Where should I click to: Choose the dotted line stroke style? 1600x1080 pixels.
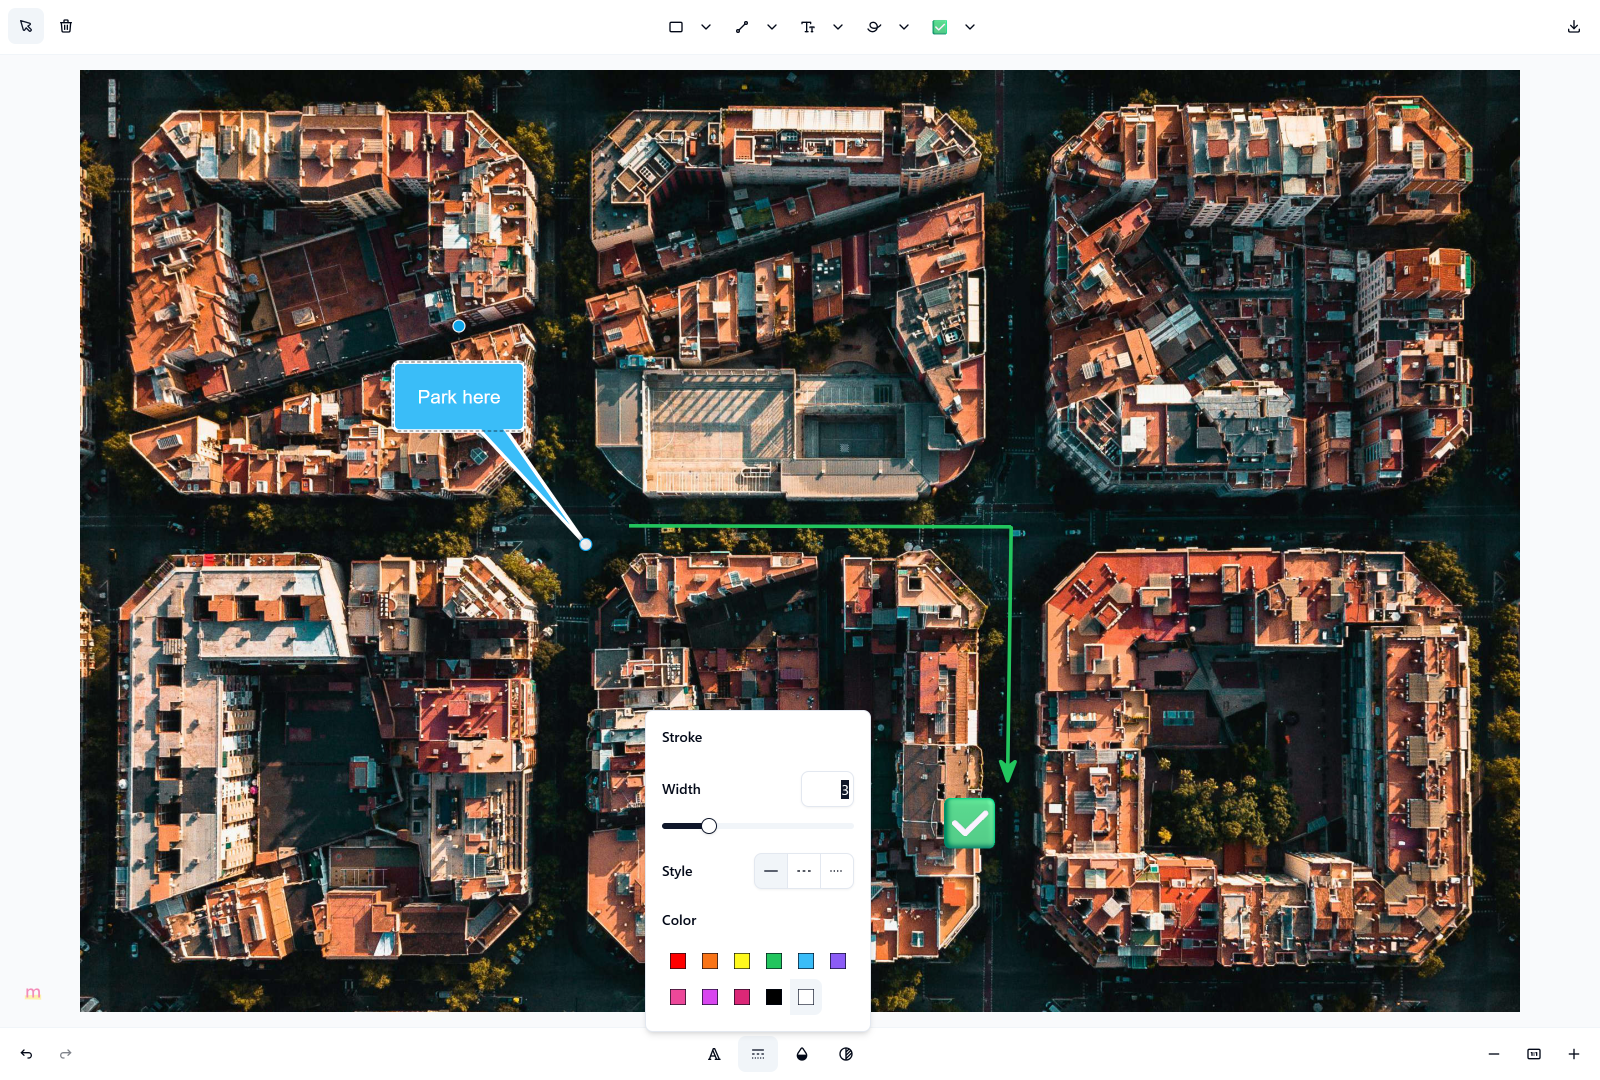click(x=836, y=871)
